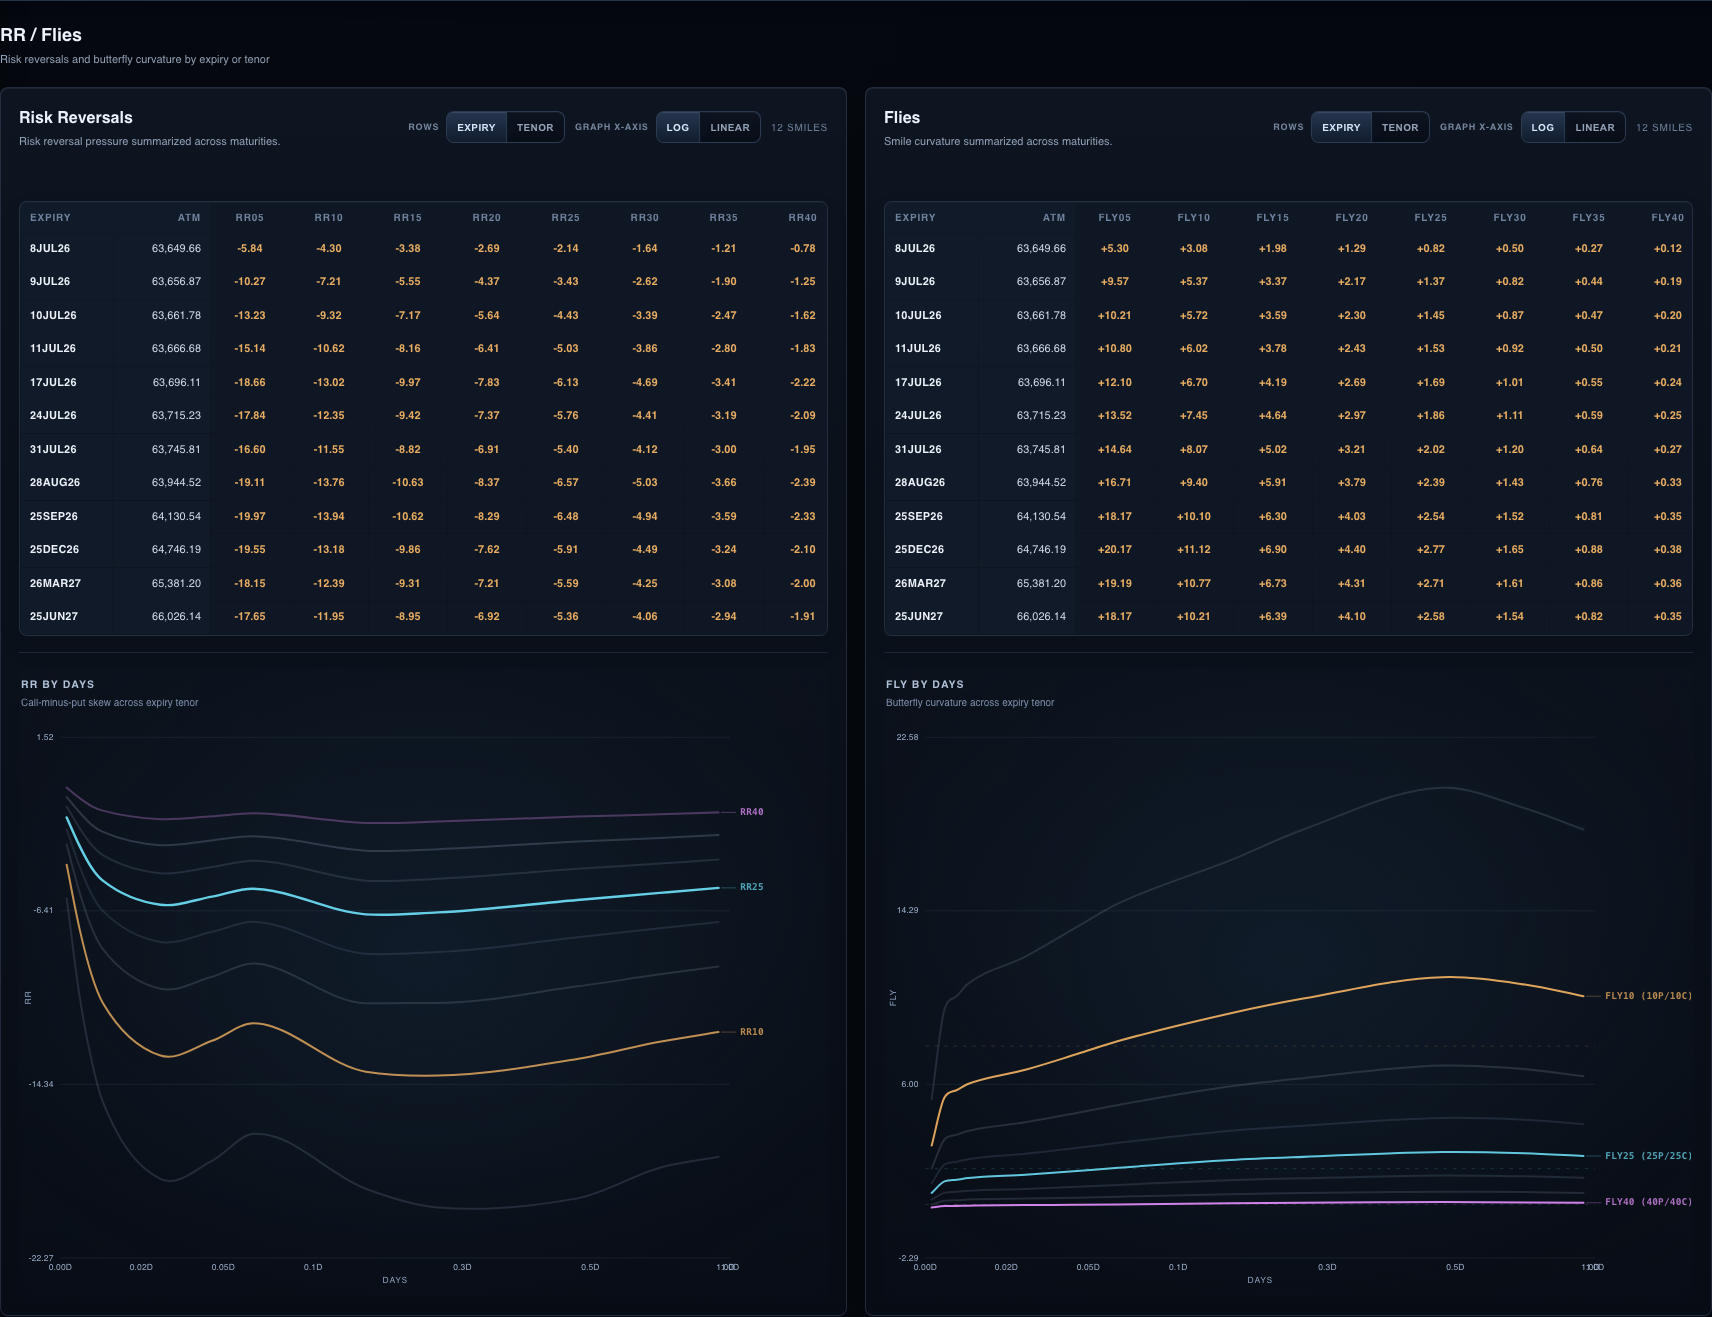Select the 9JUL26 row in Flies table
Image resolution: width=1712 pixels, height=1317 pixels.
(x=1288, y=281)
